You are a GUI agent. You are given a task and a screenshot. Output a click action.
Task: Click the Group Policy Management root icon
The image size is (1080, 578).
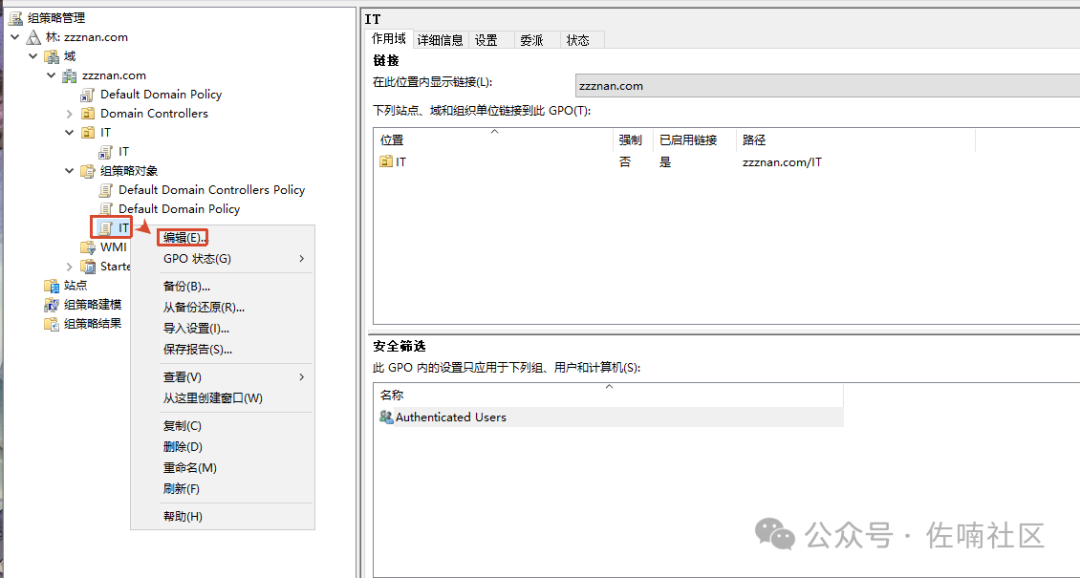[x=15, y=18]
